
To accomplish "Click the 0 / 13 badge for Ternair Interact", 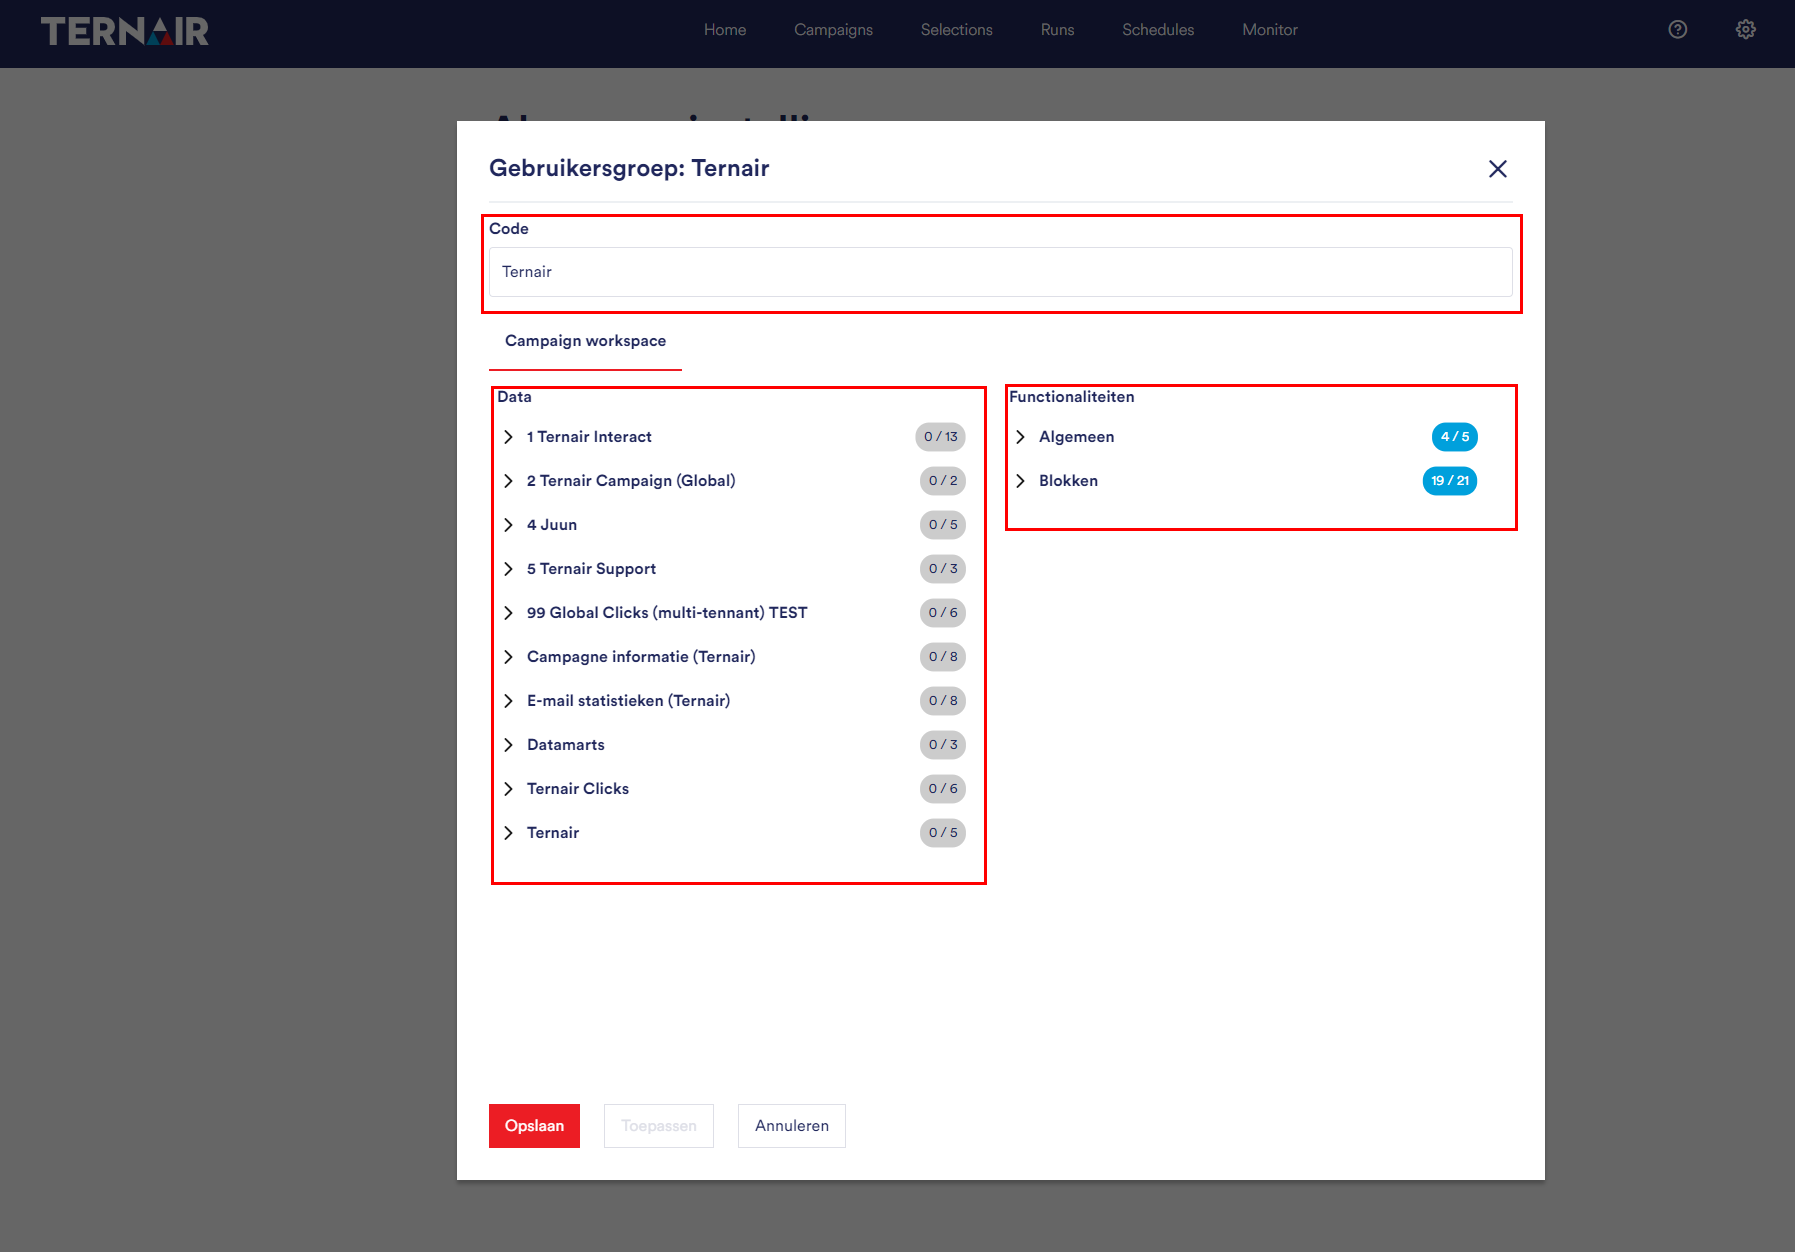I will point(941,437).
